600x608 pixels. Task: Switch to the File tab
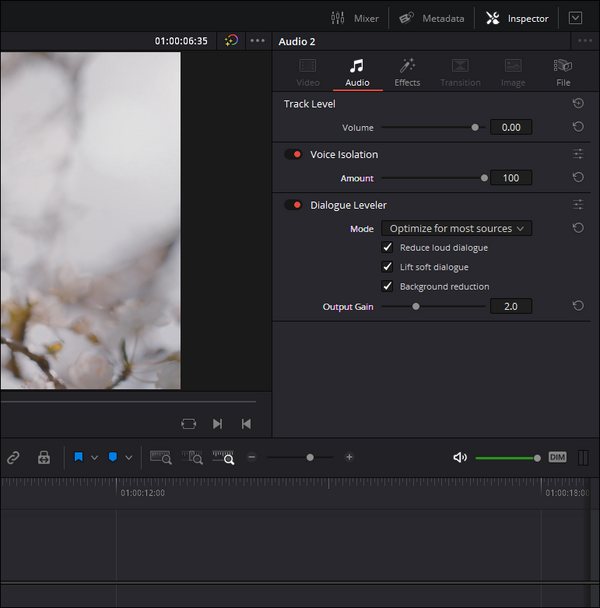pos(563,72)
